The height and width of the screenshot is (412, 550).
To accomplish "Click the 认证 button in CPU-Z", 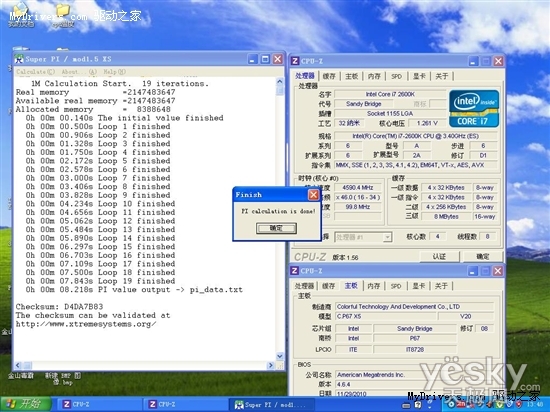I will [439, 257].
